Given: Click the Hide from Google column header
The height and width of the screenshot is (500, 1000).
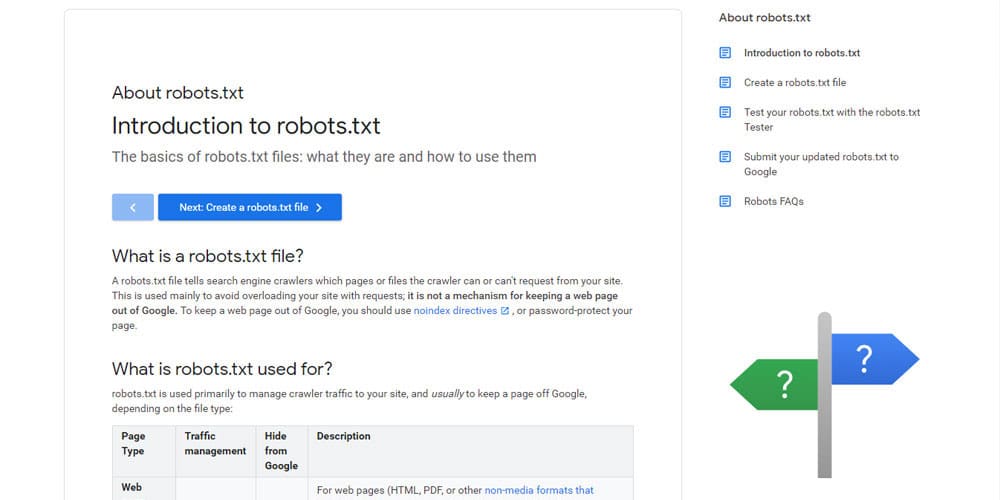Looking at the screenshot, I should point(281,451).
